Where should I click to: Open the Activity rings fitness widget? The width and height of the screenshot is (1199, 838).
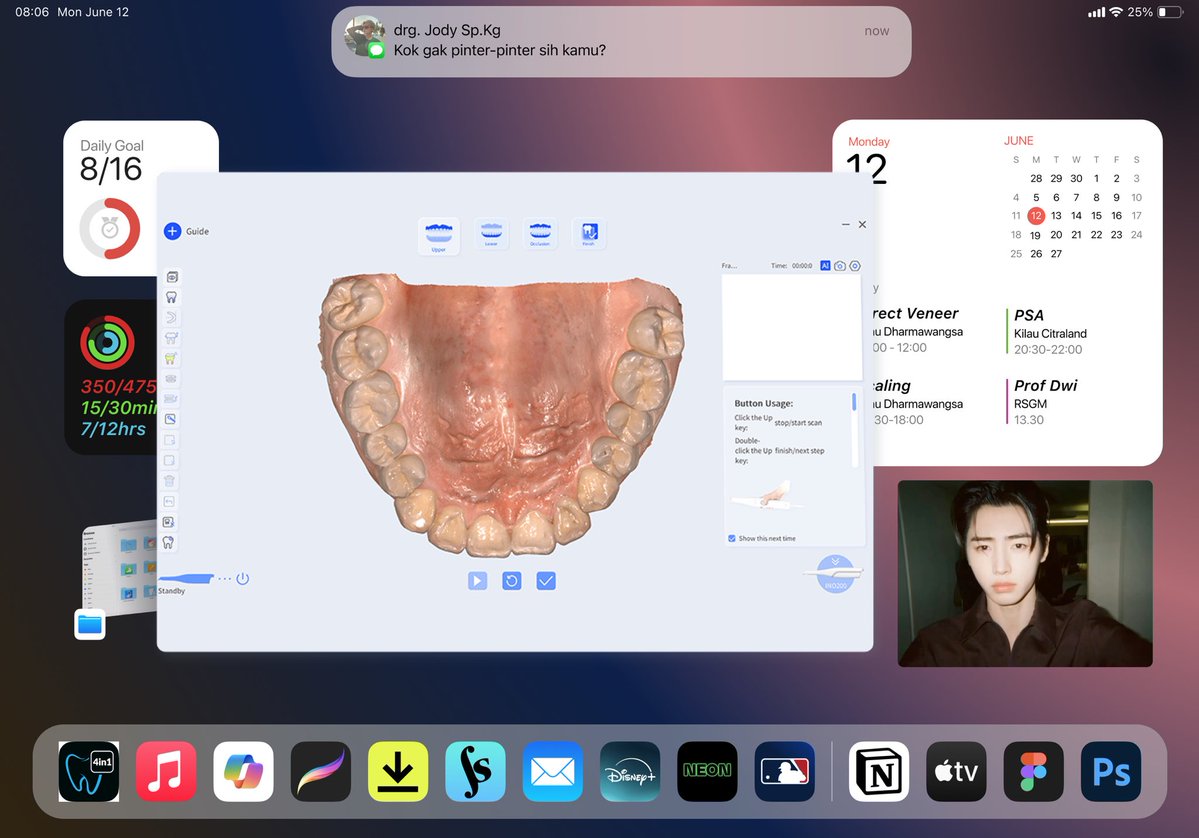tap(111, 376)
